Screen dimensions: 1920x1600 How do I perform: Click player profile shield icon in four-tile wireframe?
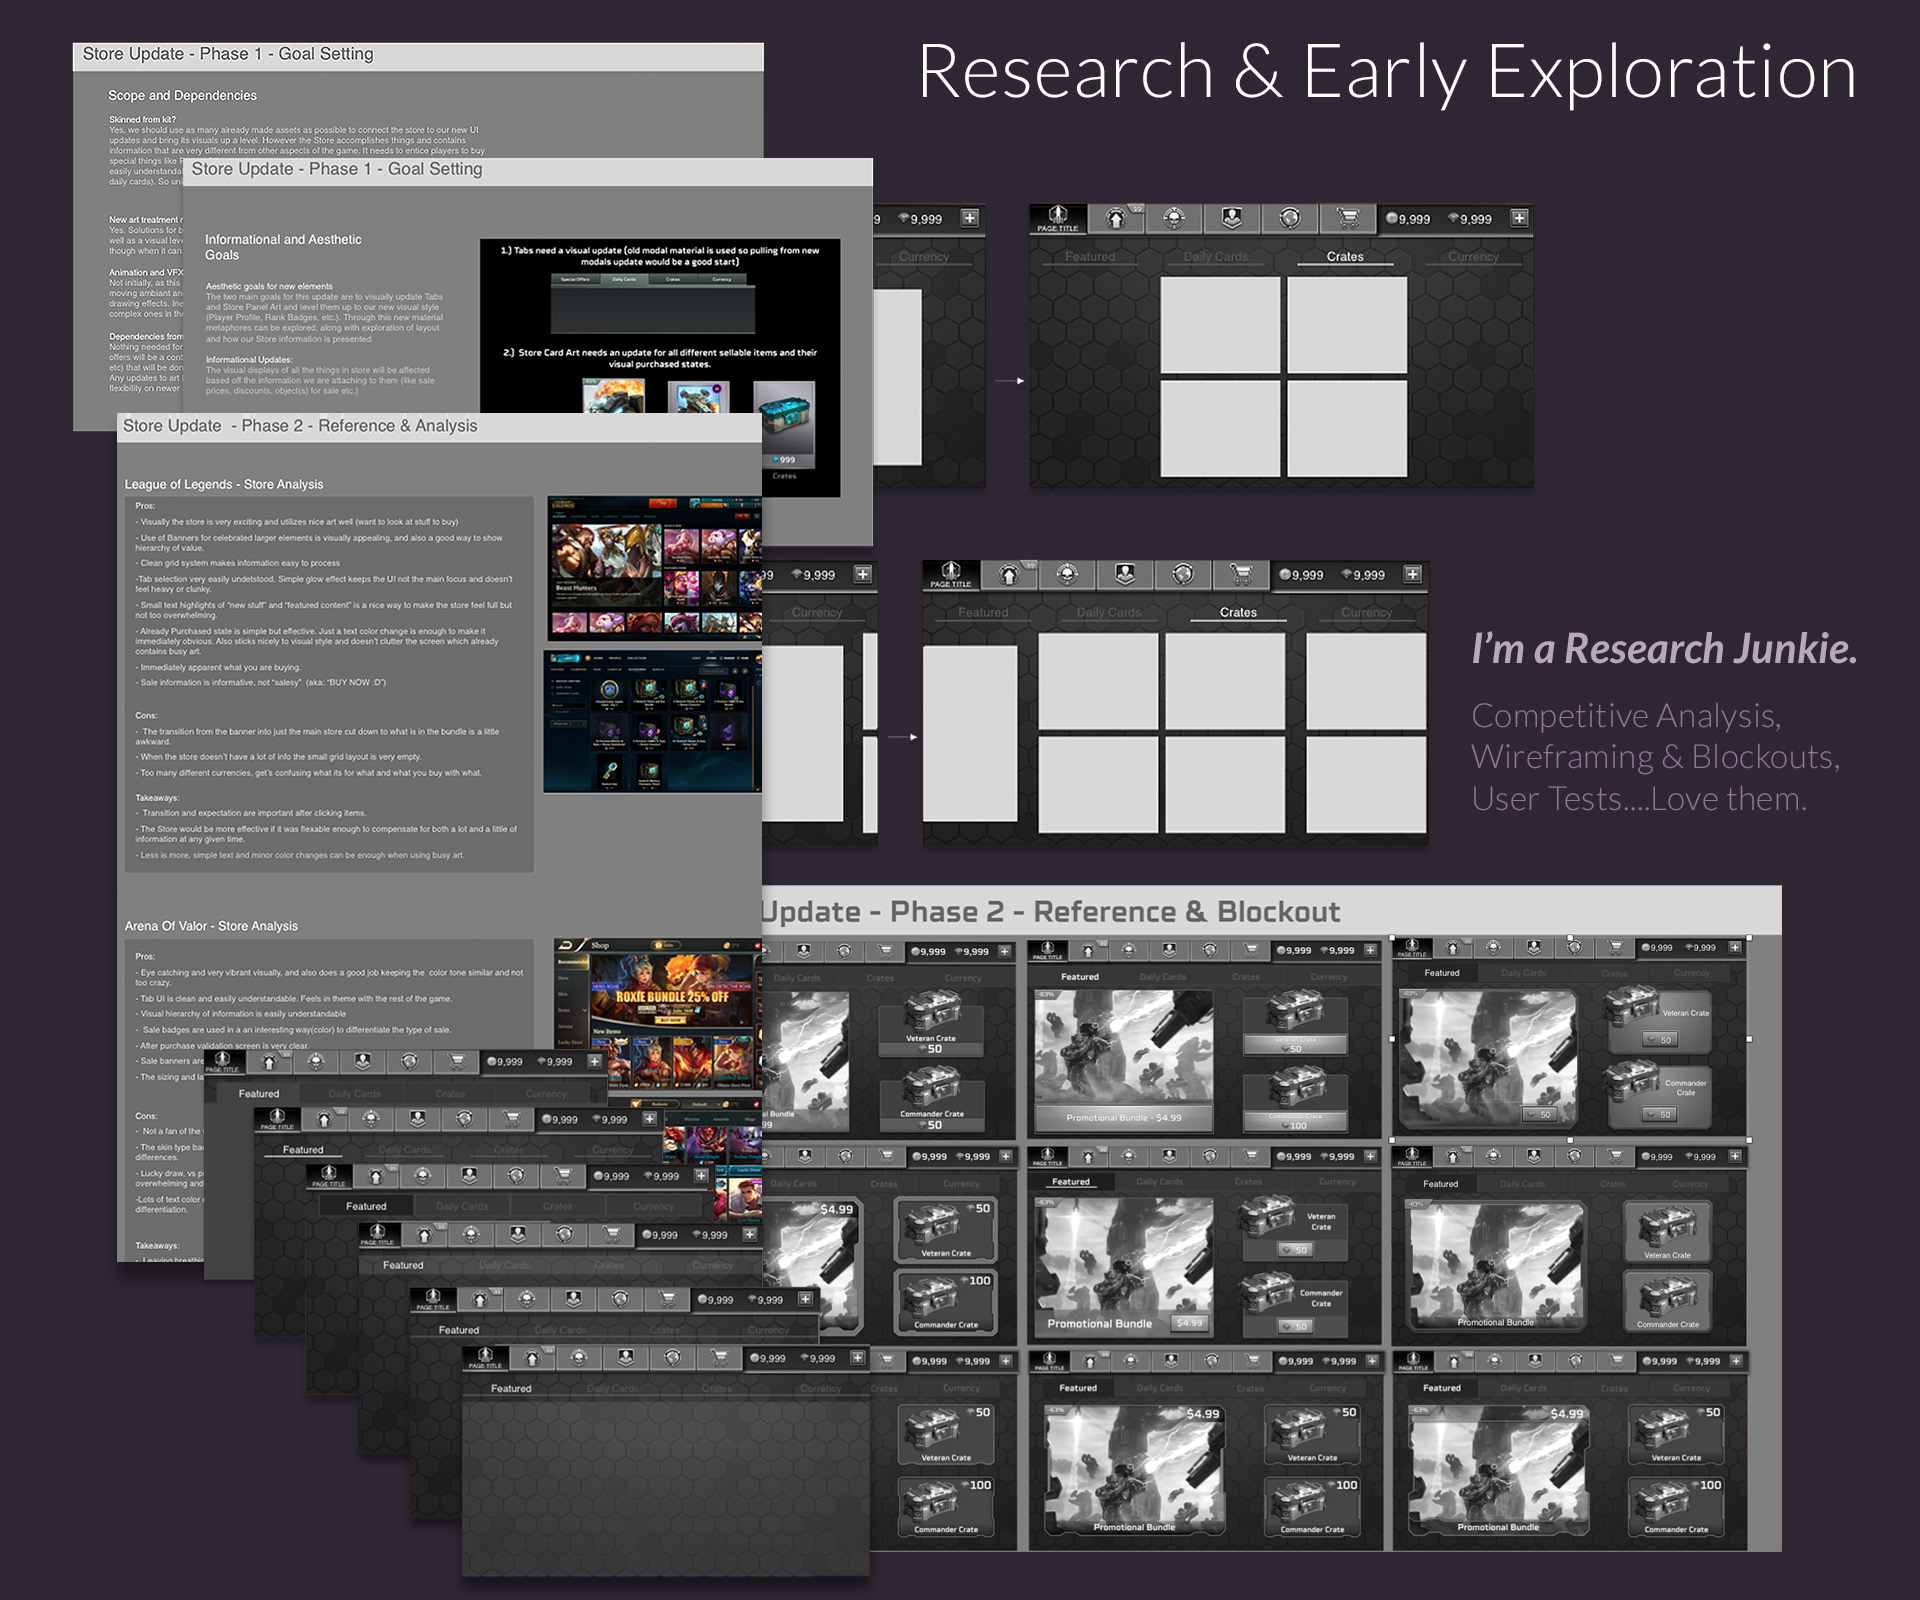point(1232,218)
